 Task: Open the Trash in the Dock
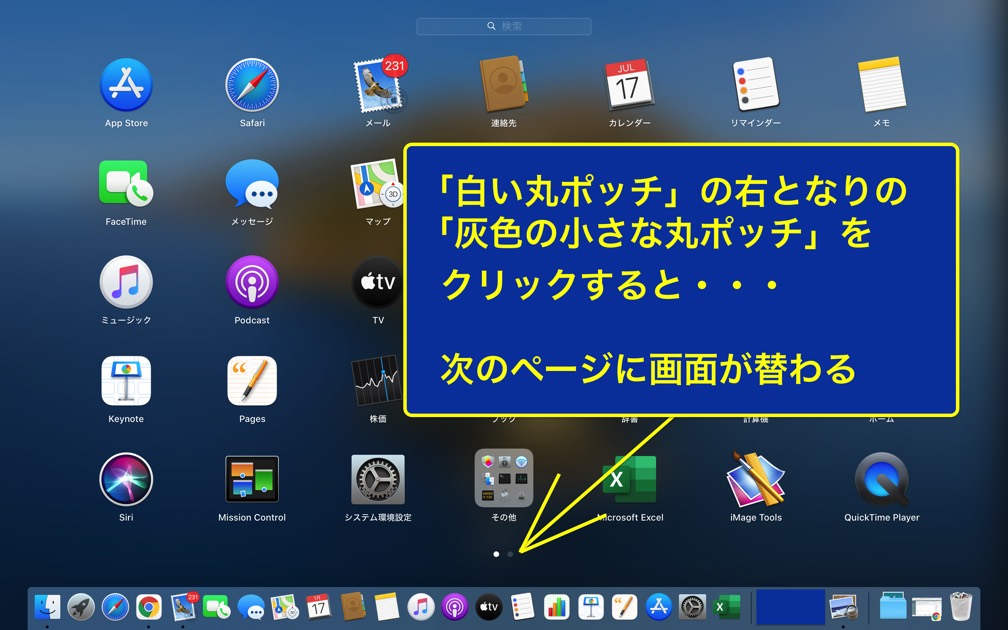[x=960, y=606]
